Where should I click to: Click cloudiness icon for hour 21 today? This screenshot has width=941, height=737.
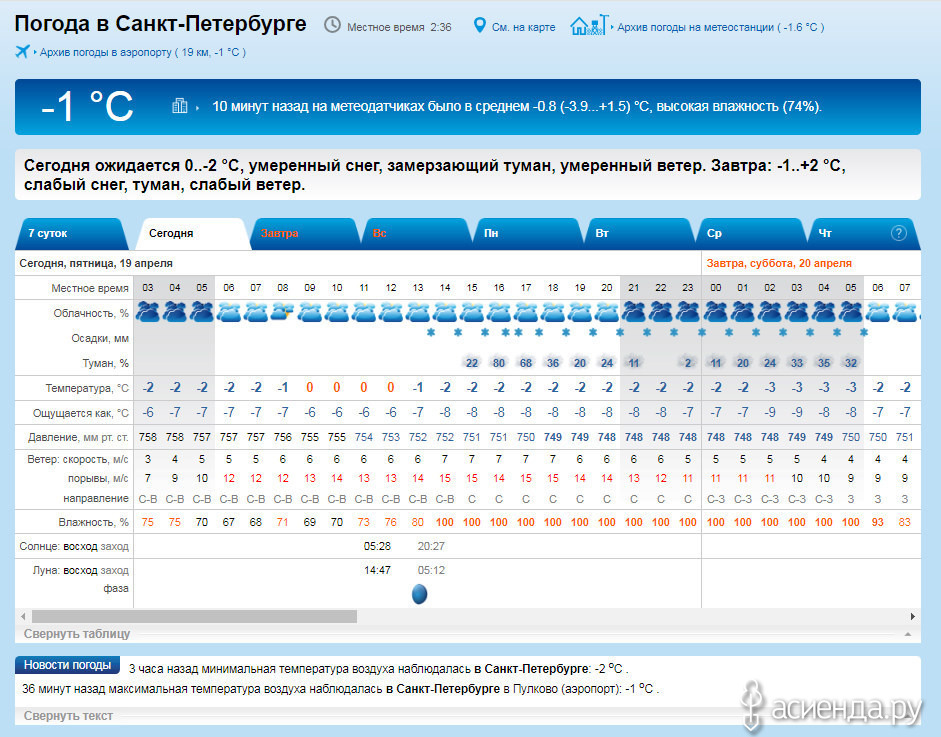click(634, 312)
